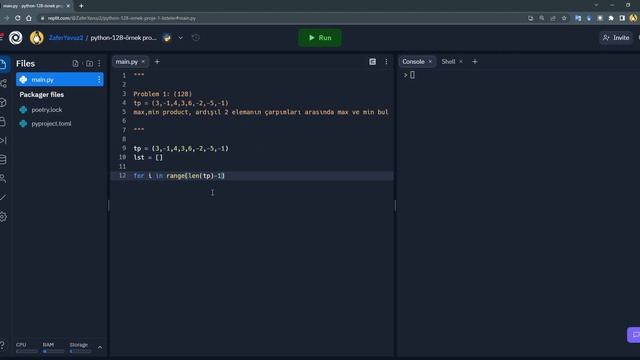Open the history icon in header

pyautogui.click(x=196, y=38)
